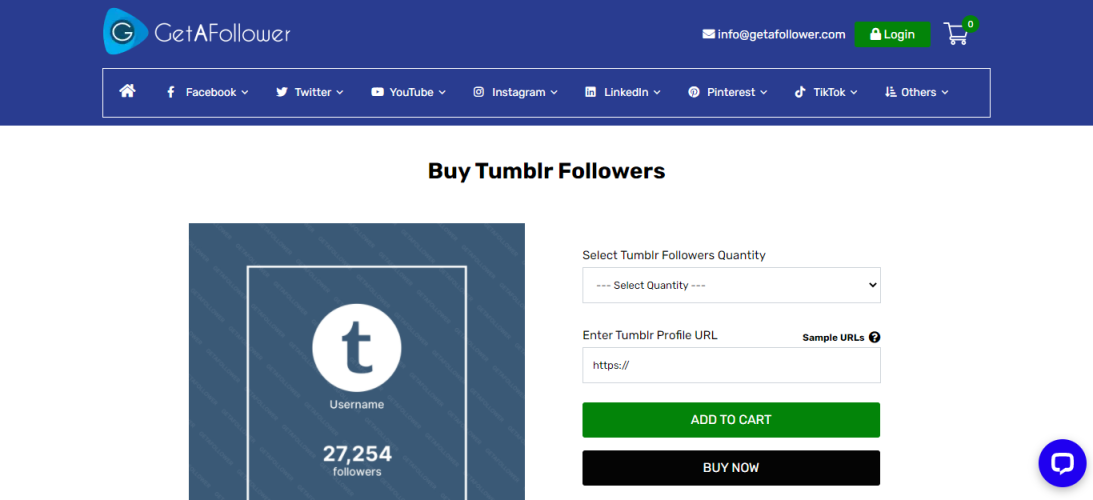Click the info@getafollower.com email link
Screen dimensions: 1093x500
[x=774, y=34]
